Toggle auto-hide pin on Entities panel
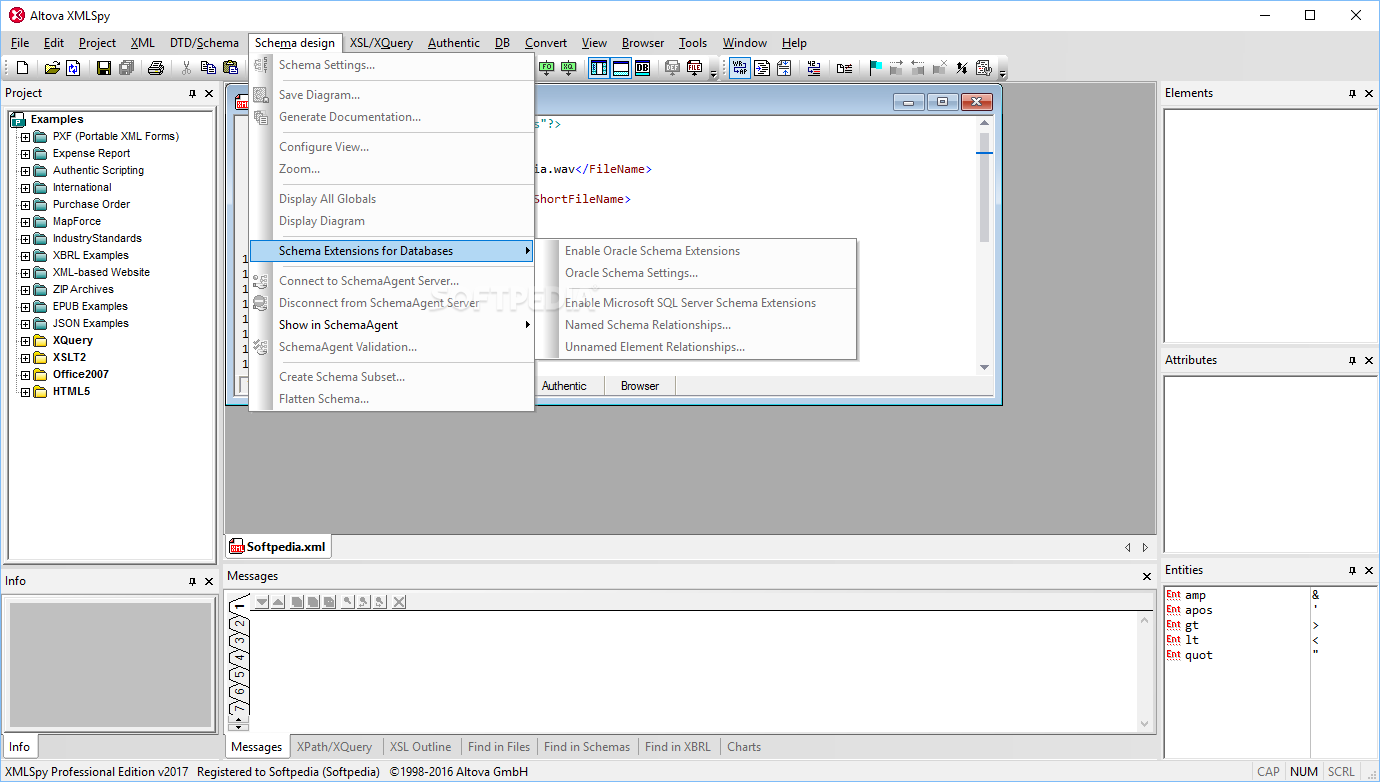 1352,570
